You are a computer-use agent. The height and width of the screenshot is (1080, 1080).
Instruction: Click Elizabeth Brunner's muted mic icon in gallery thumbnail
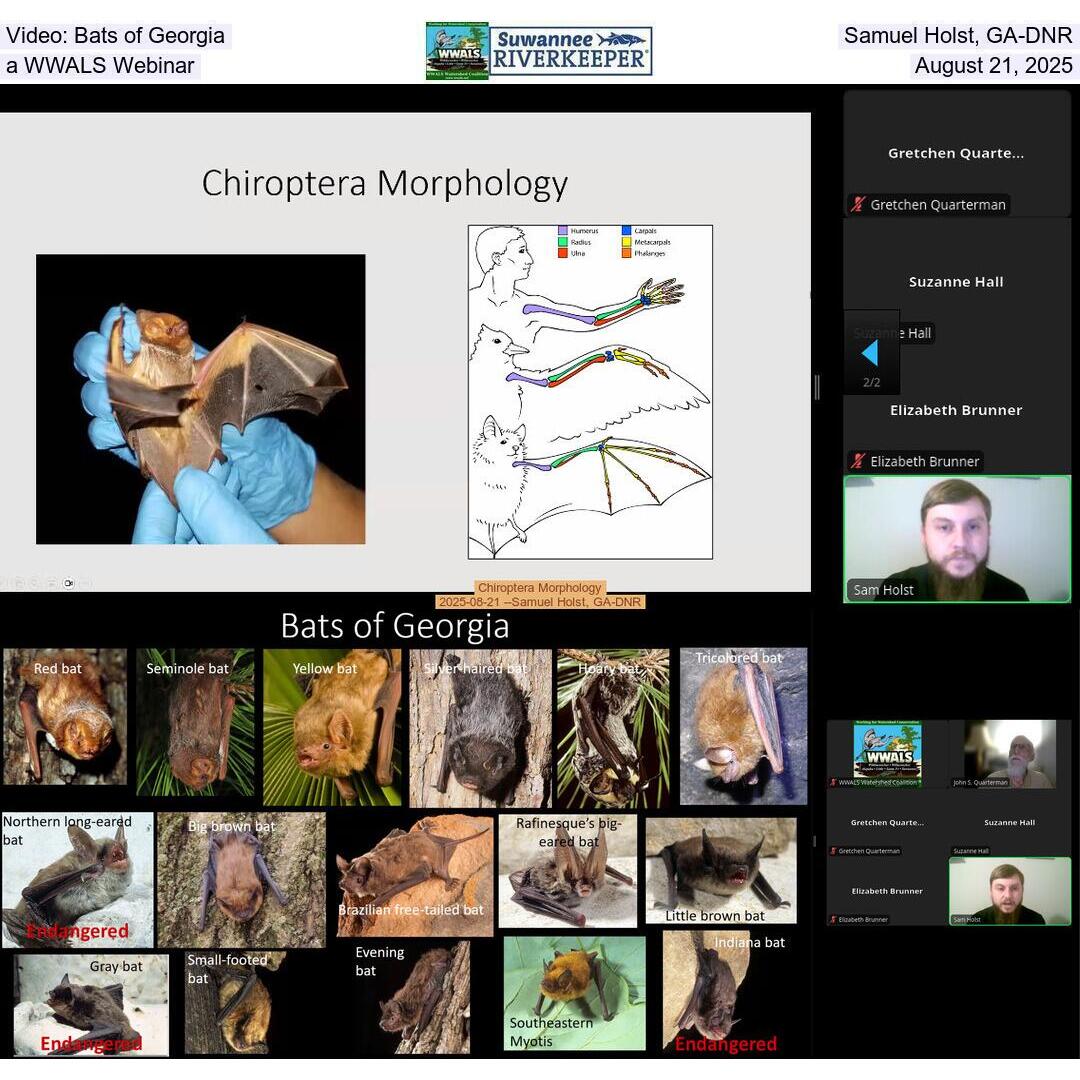832,919
